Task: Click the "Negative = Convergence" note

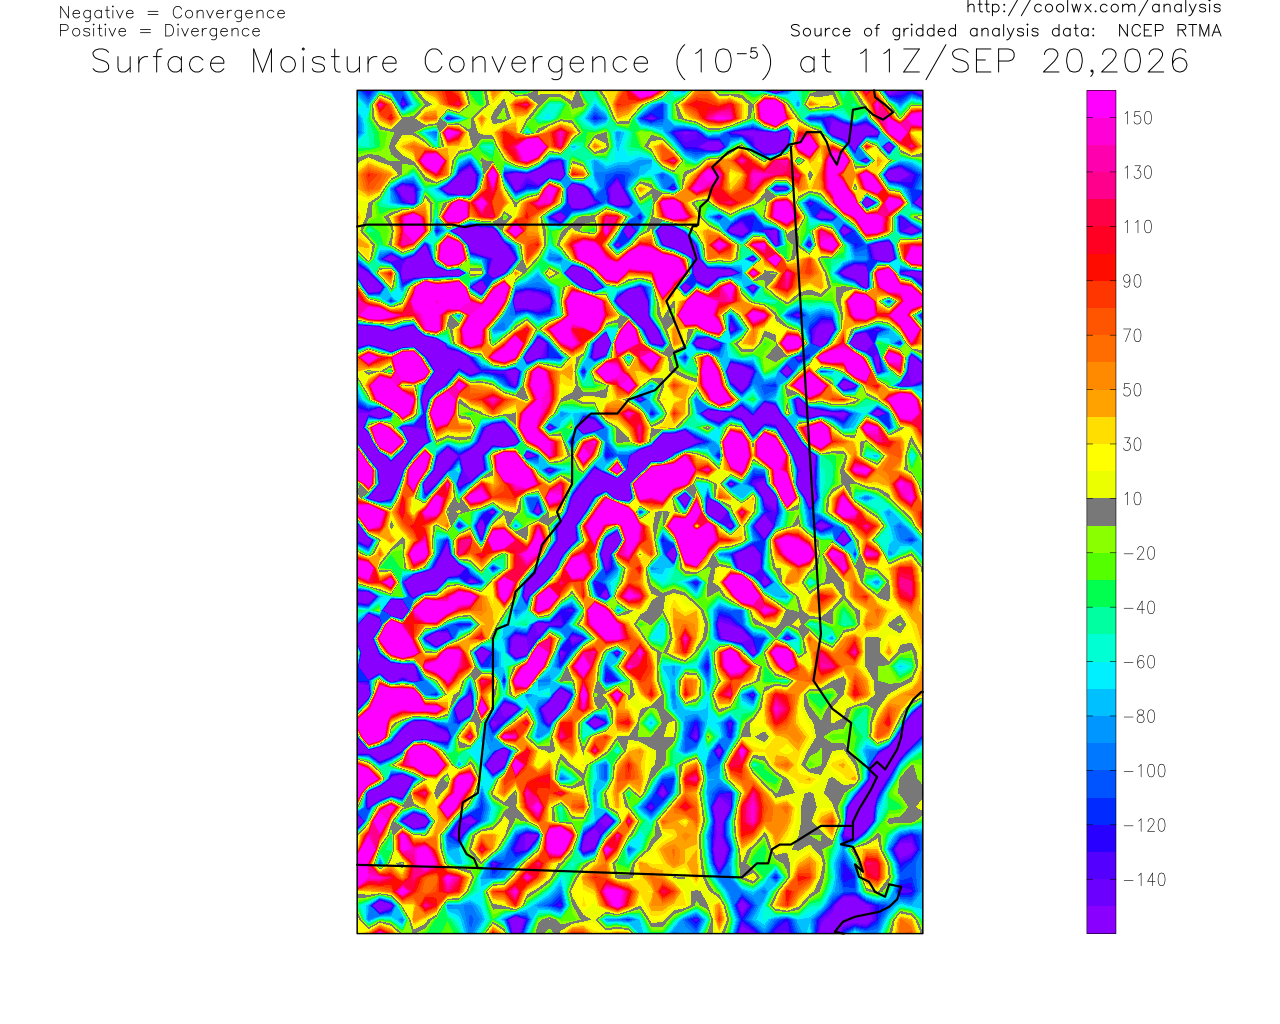Action: 172,13
